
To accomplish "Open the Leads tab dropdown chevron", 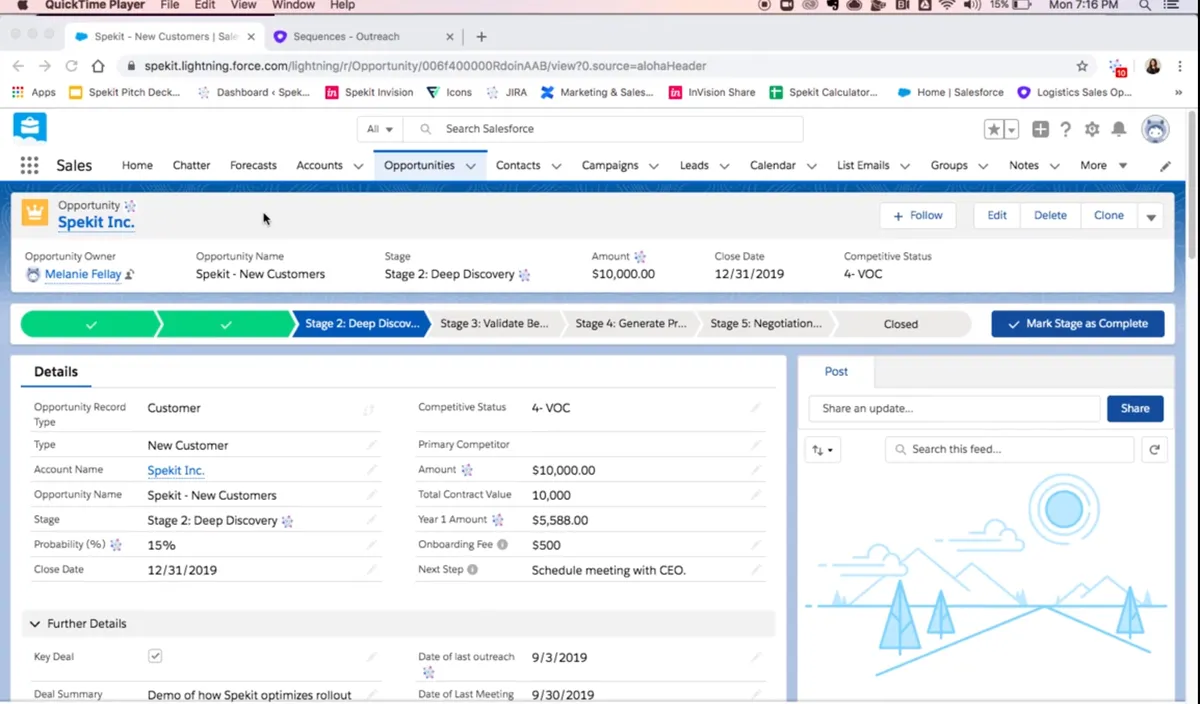I will click(x=725, y=166).
